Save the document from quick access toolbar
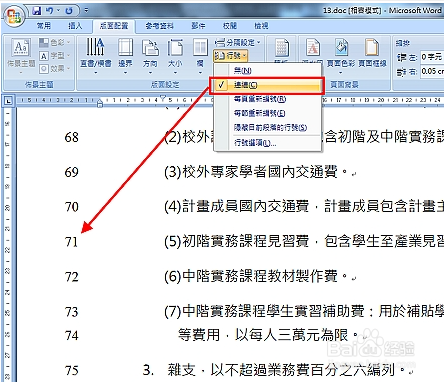 (36, 11)
